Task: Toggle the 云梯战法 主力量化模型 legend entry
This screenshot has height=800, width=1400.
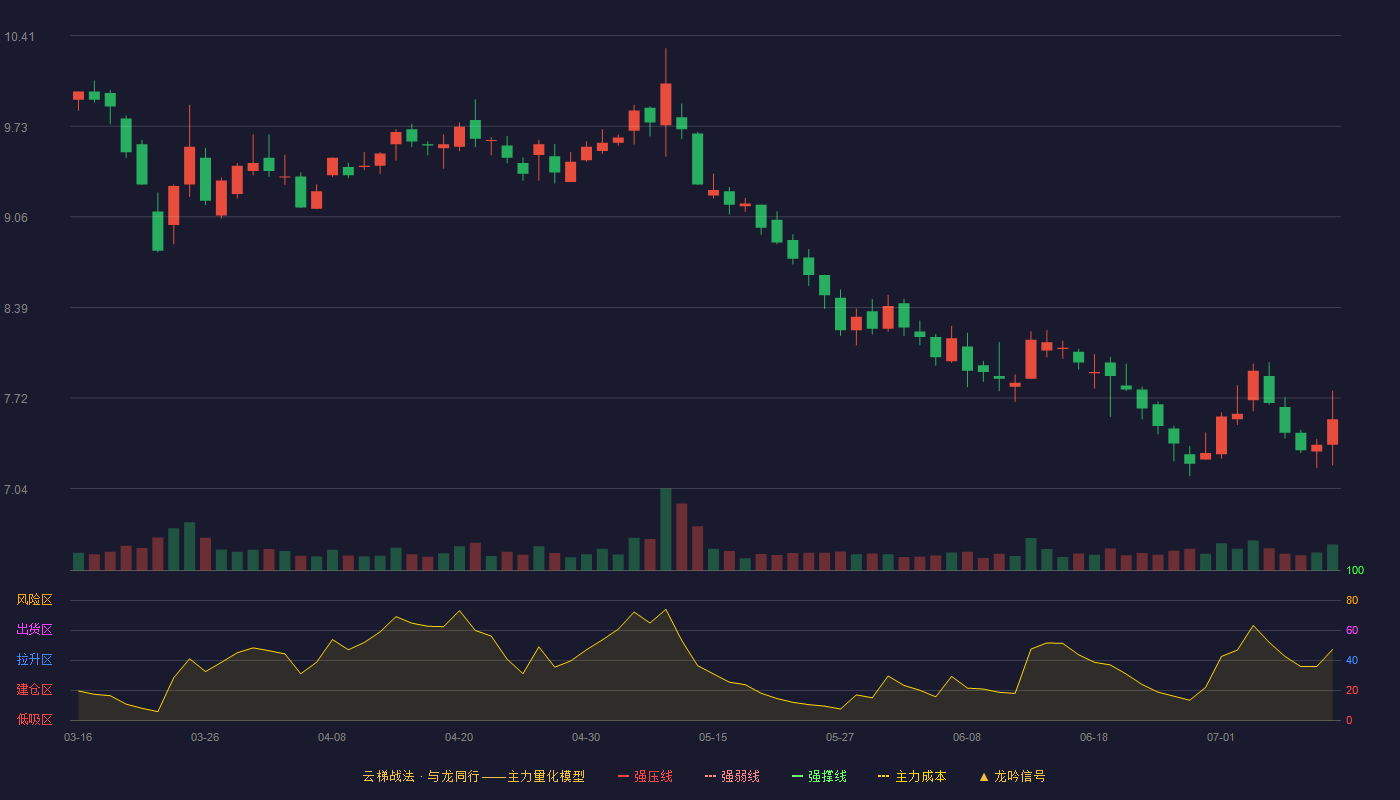Action: tap(473, 776)
